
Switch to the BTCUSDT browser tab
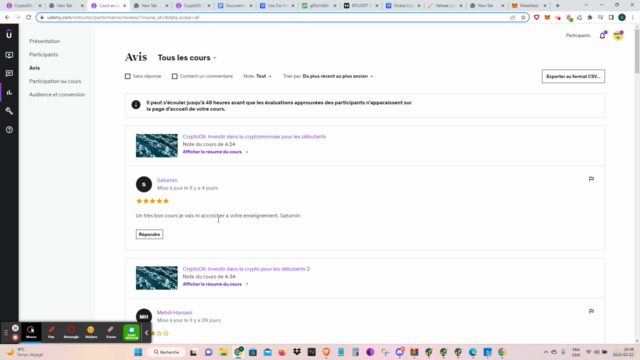(360, 6)
